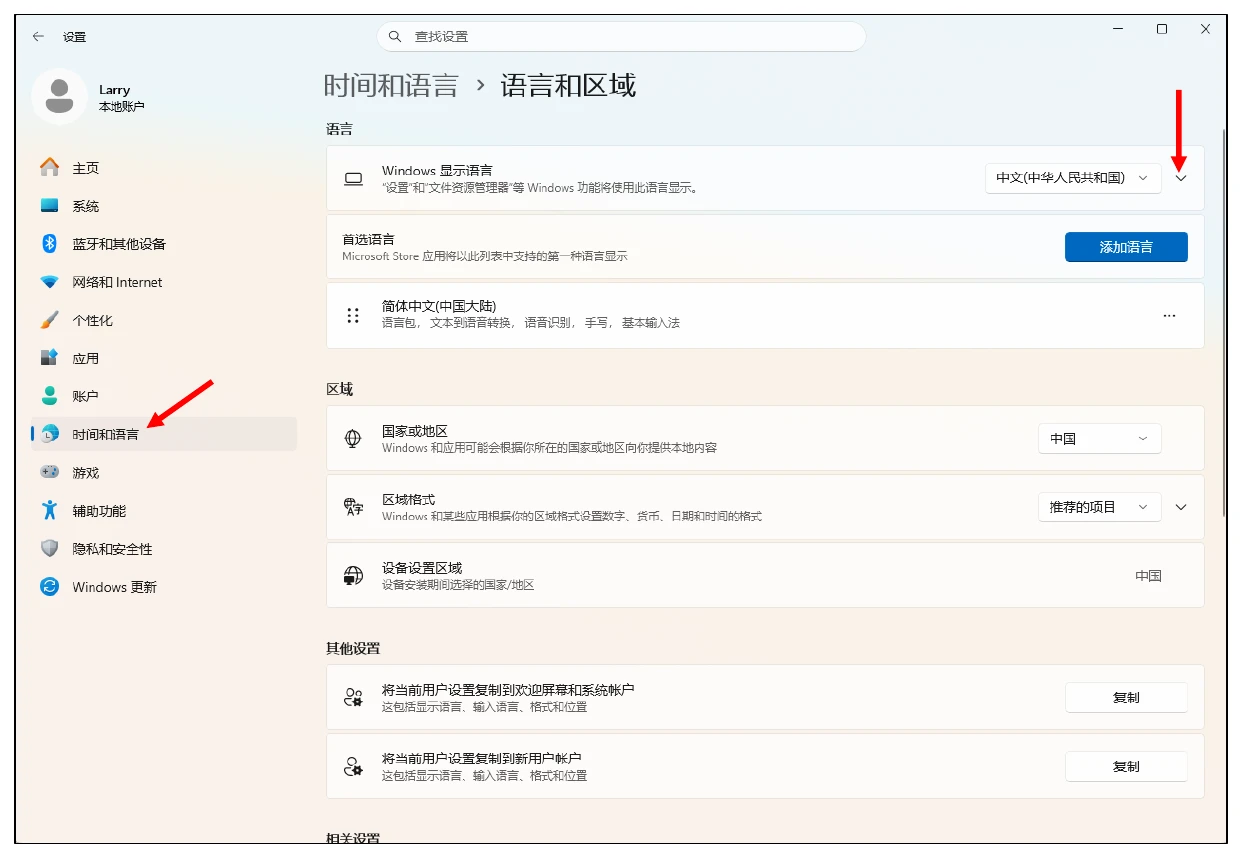Click 复制 for 新用户帐户
1242x858 pixels.
tap(1126, 767)
